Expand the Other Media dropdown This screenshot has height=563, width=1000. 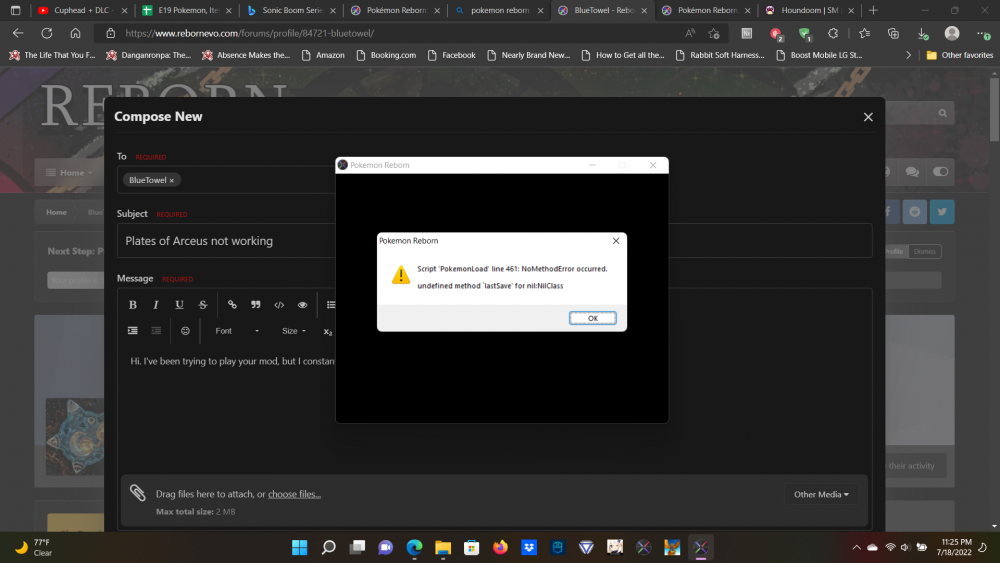pos(821,494)
